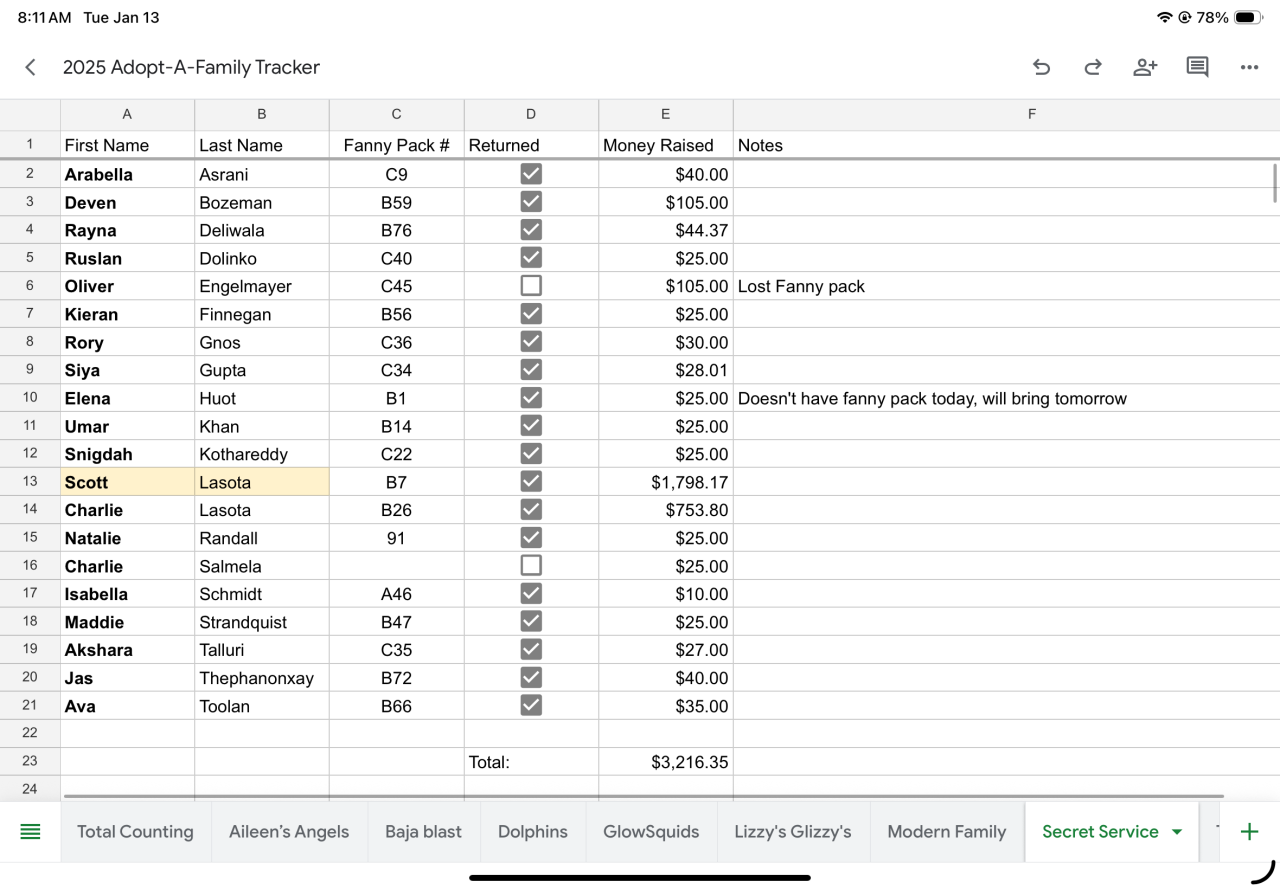Viewport: 1280px width, 889px height.
Task: Uncheck the Returned box for Arabella Asrani
Action: tap(531, 174)
